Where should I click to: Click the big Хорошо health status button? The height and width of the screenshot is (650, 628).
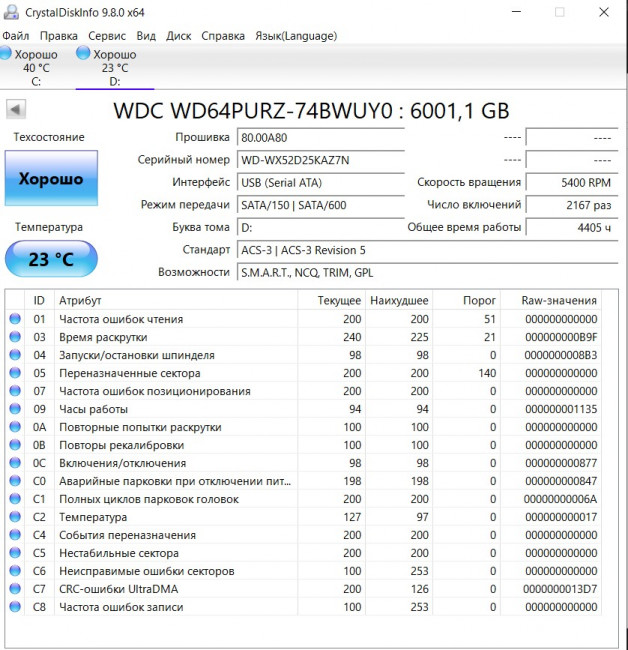pos(51,178)
